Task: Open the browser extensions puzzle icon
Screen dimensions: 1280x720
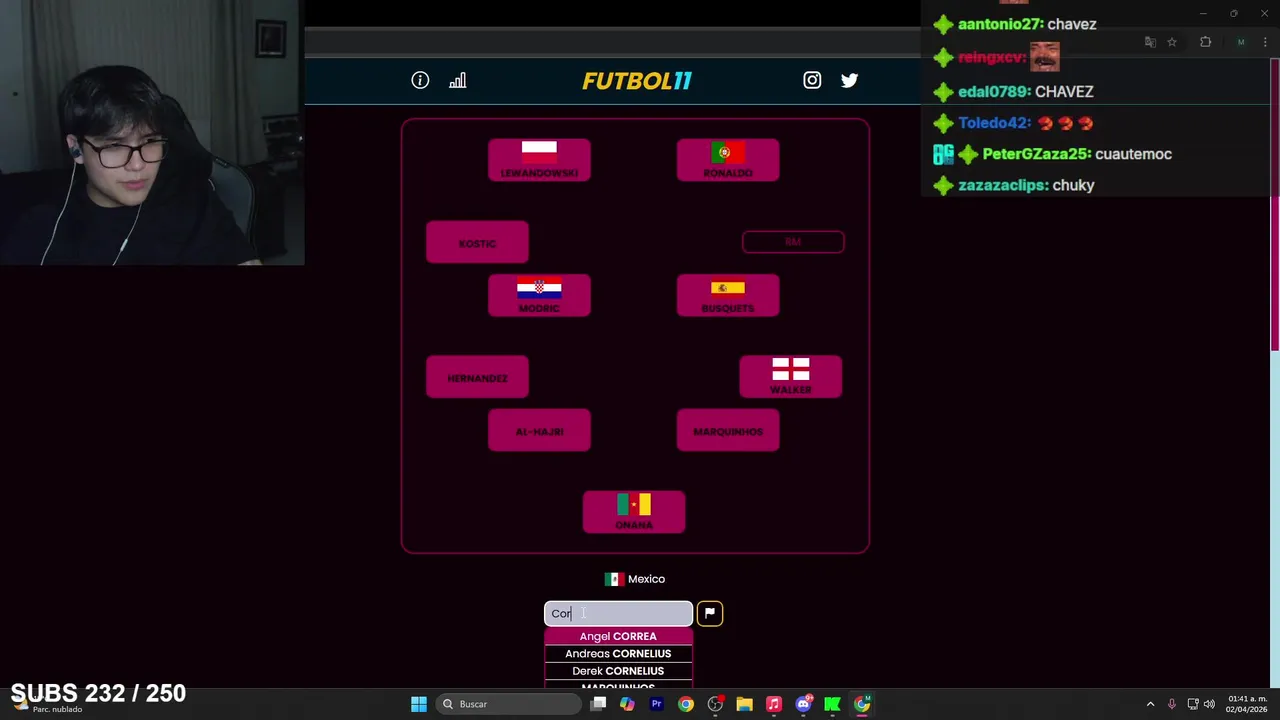Action: pos(1205,42)
